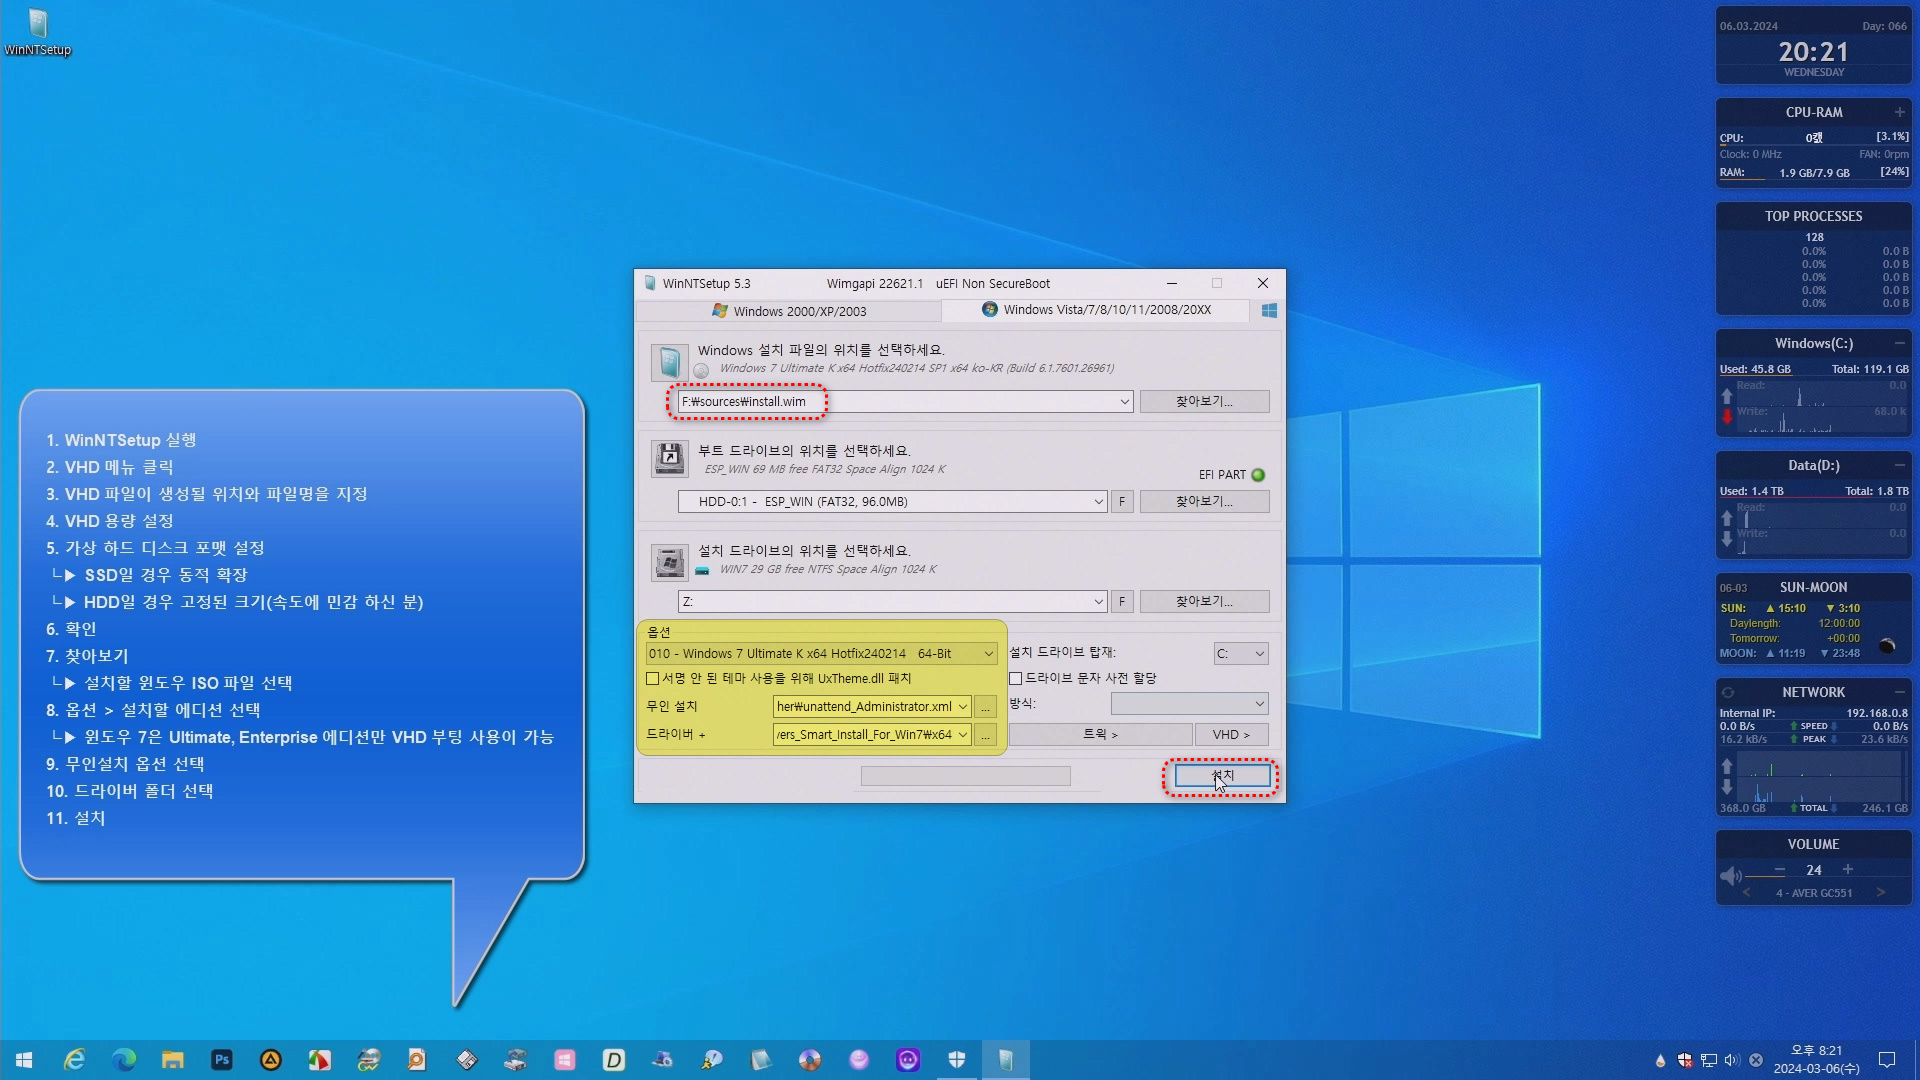Screen dimensions: 1920x1080
Task: Collapse the Windows(C:) widget
Action: pyautogui.click(x=1900, y=343)
